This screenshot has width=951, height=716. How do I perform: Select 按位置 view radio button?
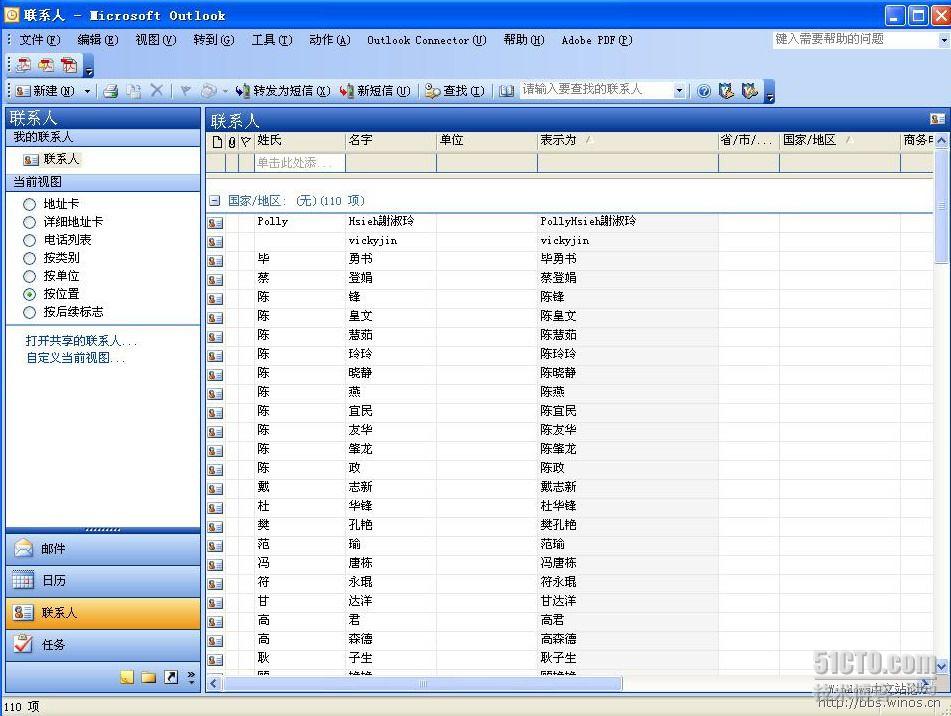coord(29,294)
